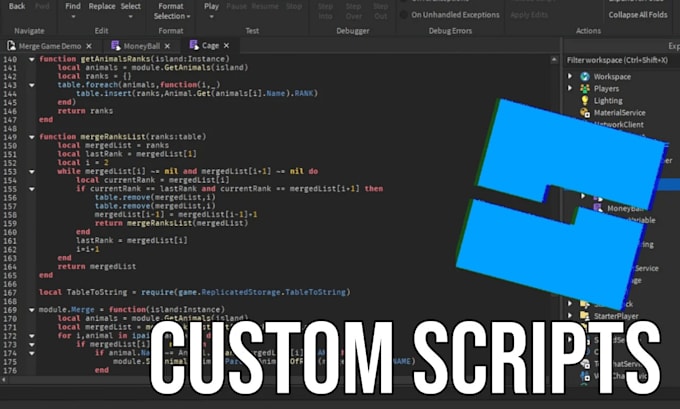
Task: Click the MoneyBall tab's script icon
Action: point(115,46)
